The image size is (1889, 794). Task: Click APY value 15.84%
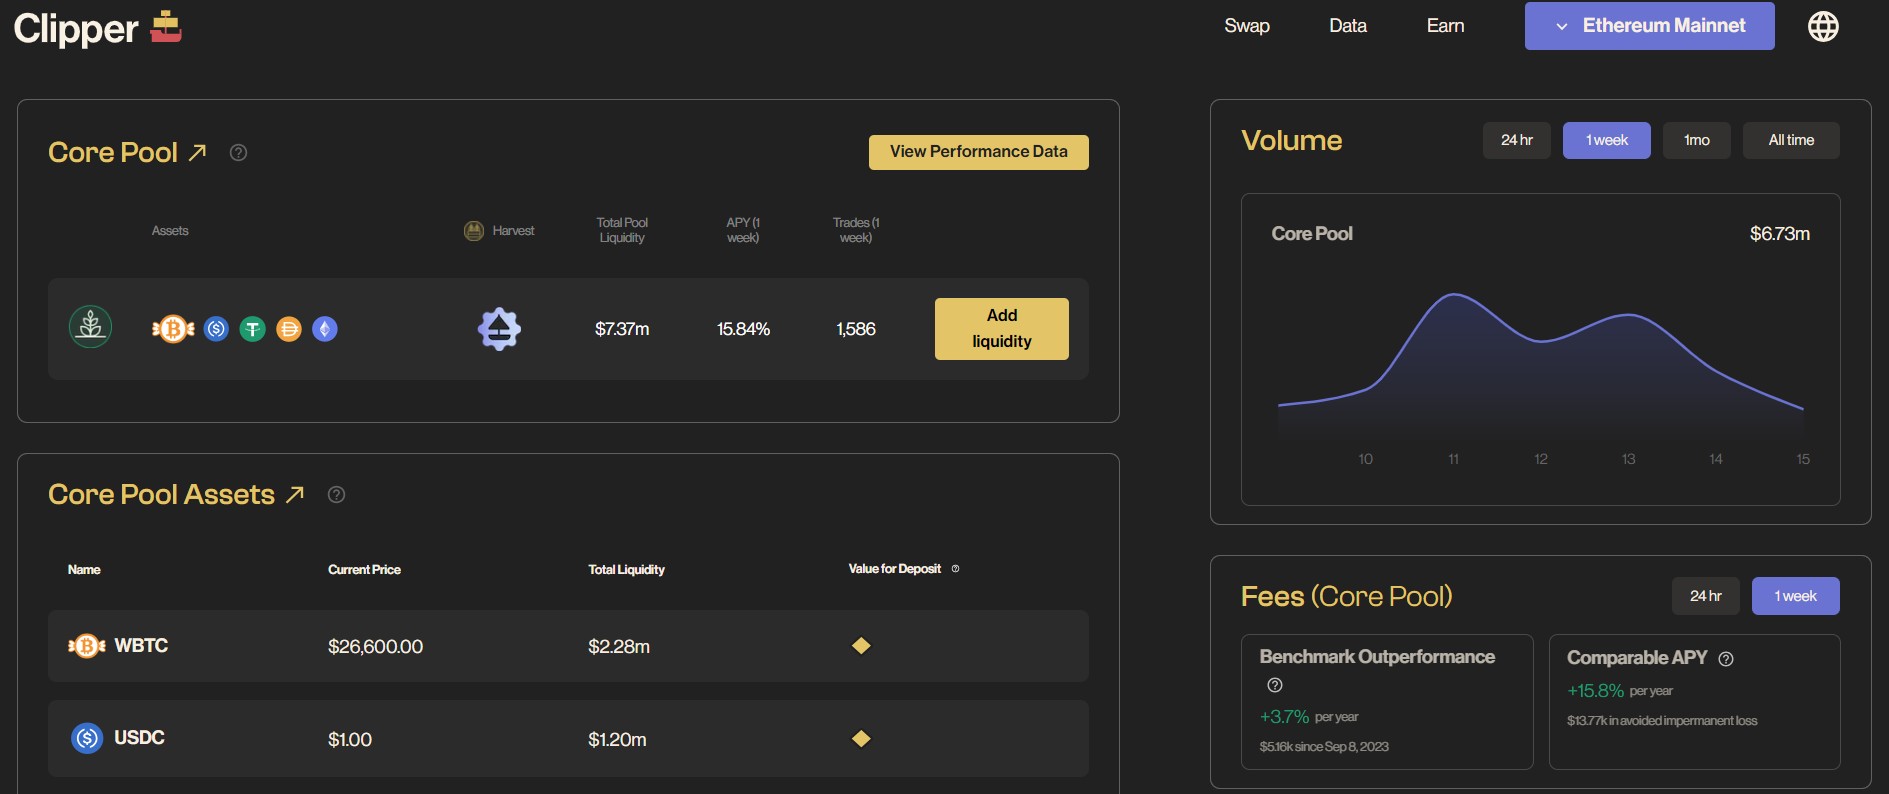(743, 329)
